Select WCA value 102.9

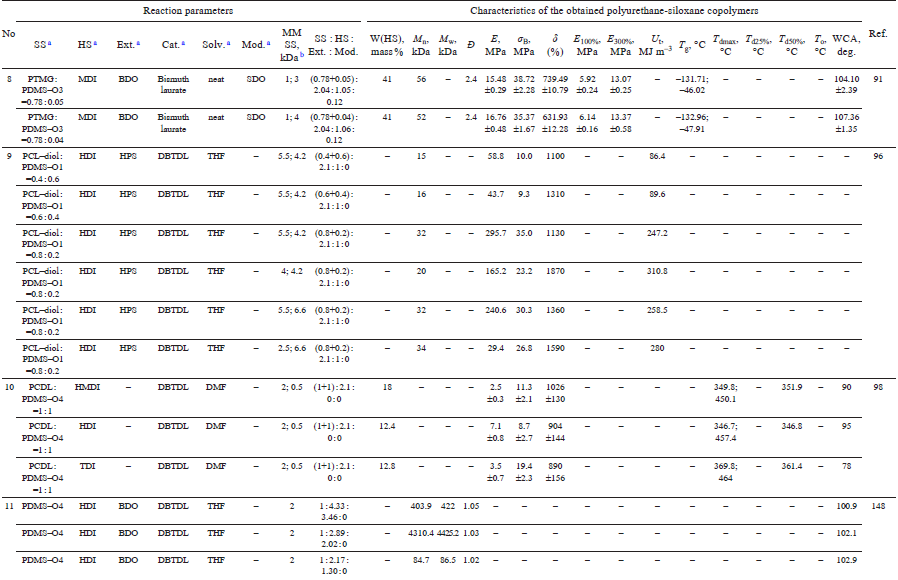(x=846, y=560)
